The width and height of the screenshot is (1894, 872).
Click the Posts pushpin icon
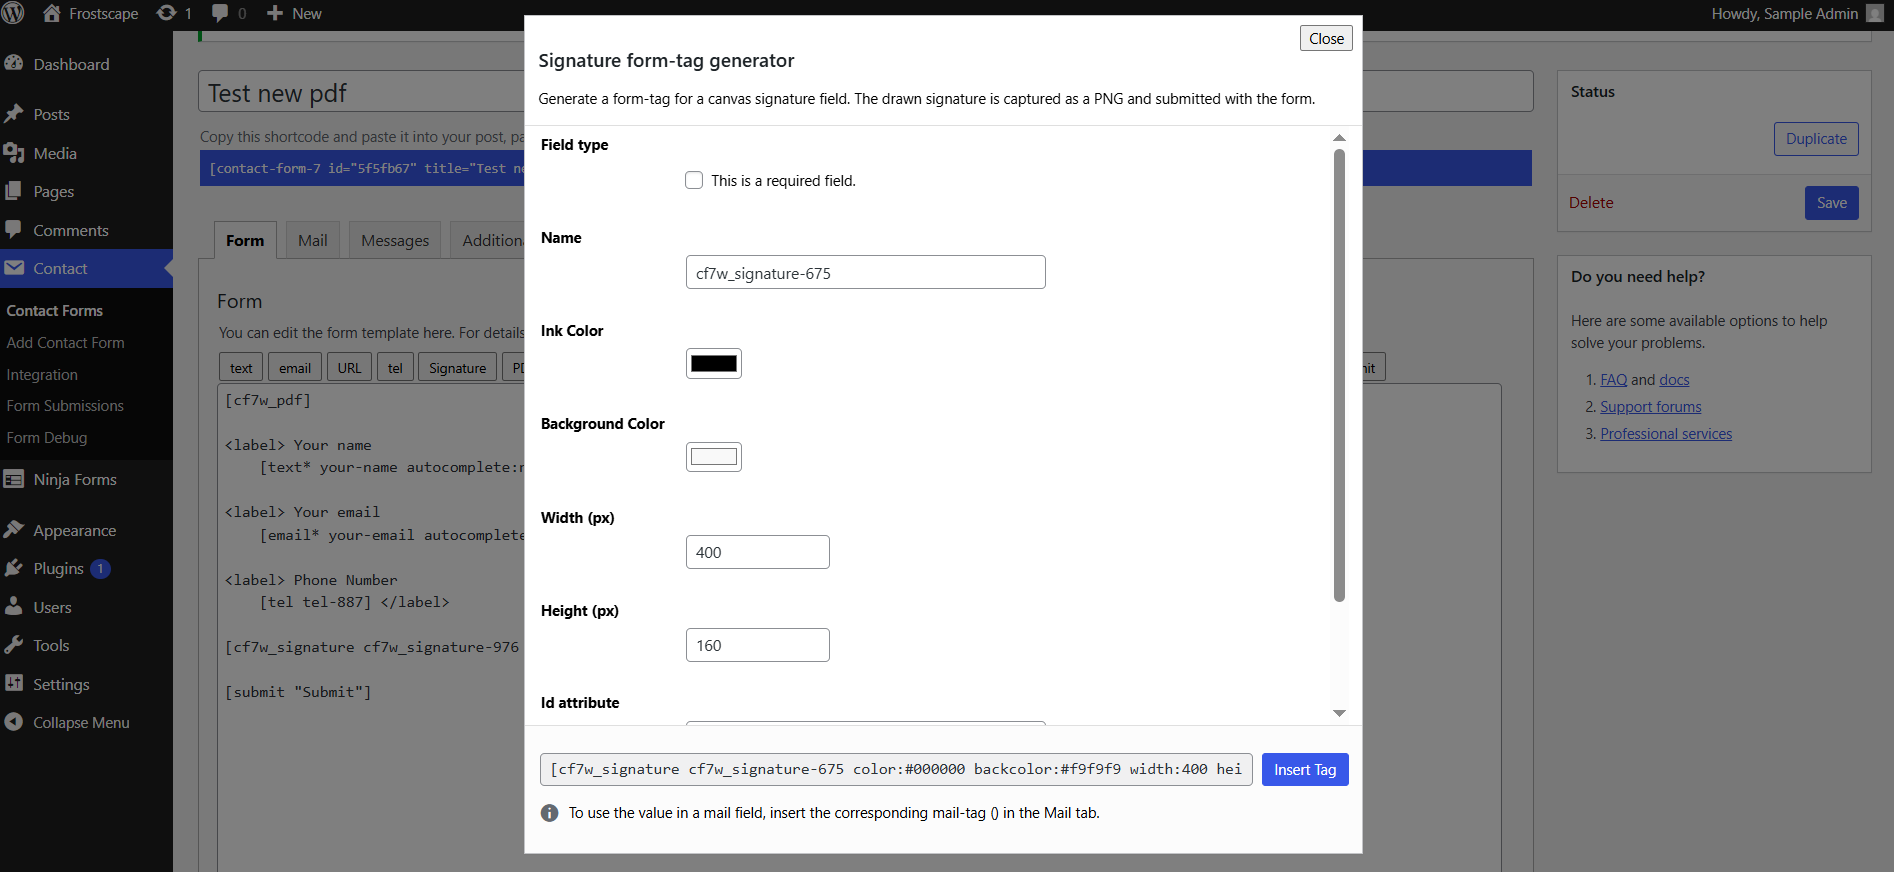(14, 114)
